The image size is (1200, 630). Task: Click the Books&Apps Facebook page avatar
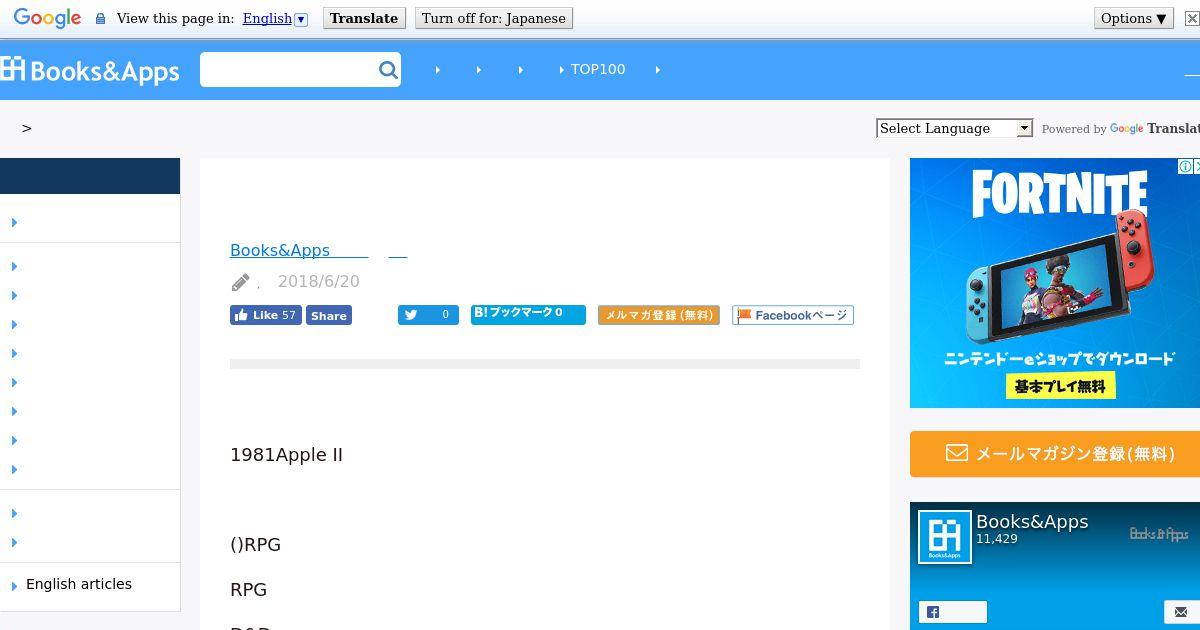pyautogui.click(x=945, y=537)
